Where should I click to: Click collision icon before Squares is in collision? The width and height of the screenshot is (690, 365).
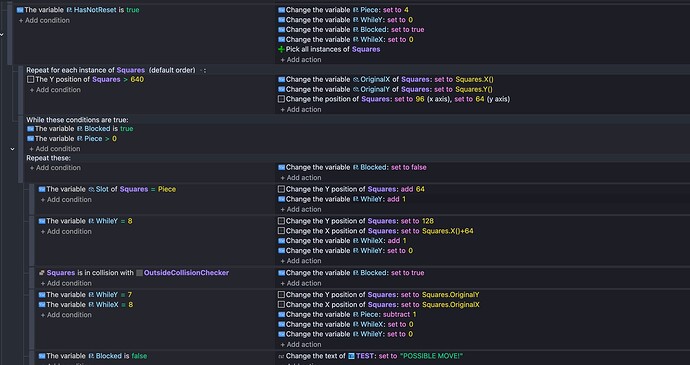coord(42,273)
